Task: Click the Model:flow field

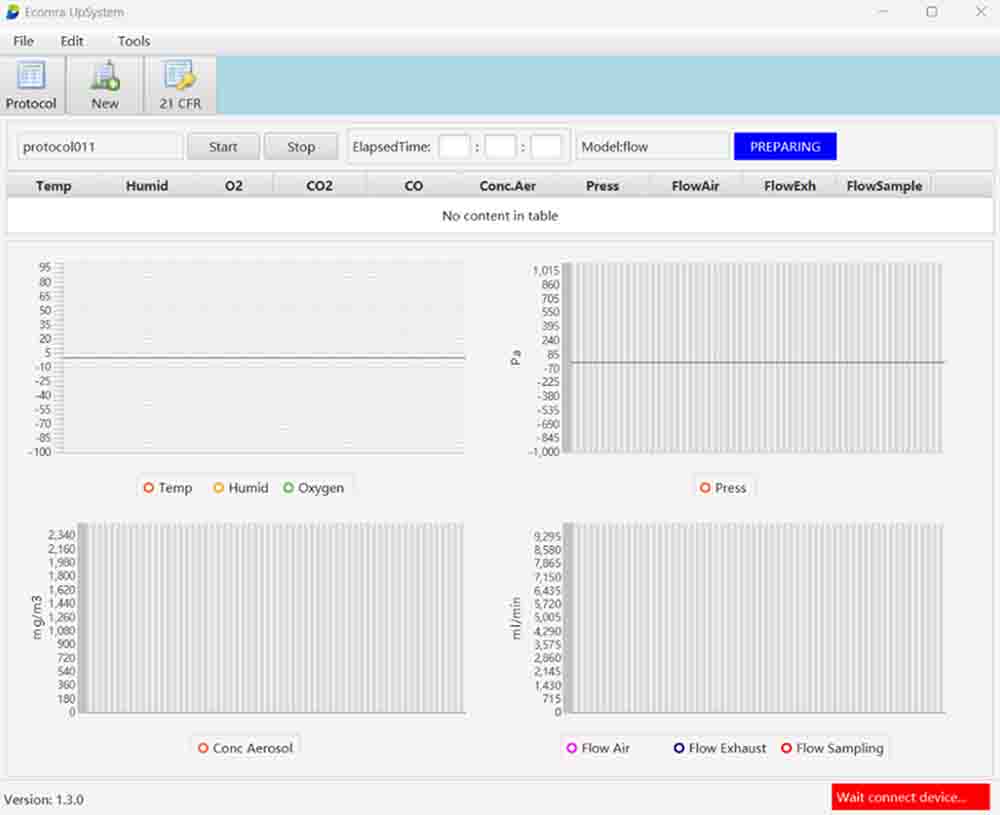Action: [652, 147]
